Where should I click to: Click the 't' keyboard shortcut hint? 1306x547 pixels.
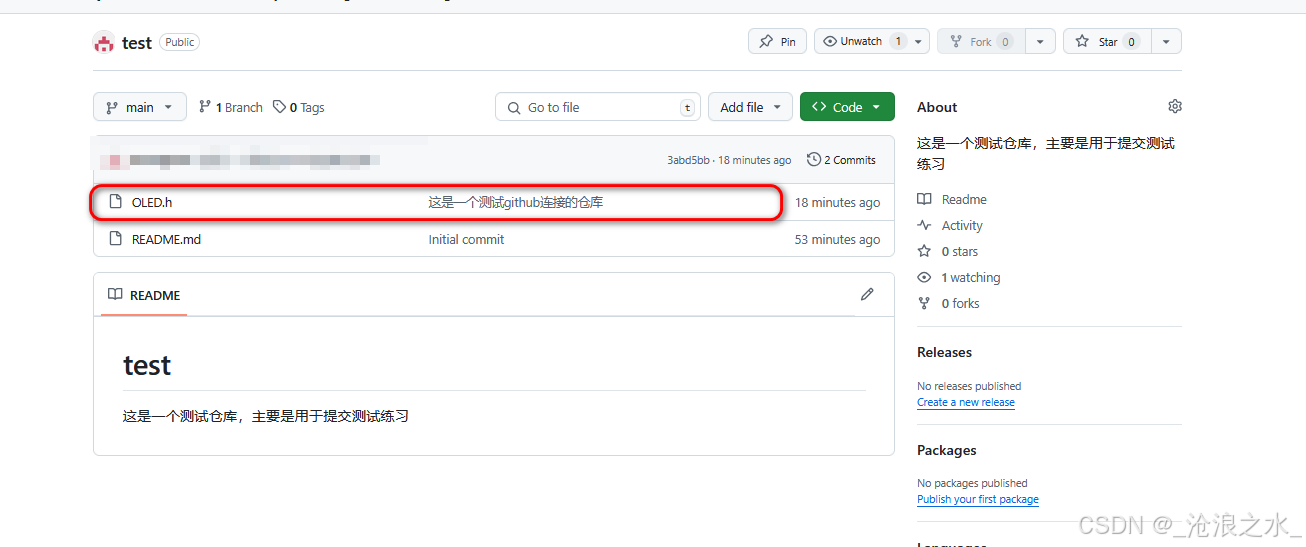point(688,108)
